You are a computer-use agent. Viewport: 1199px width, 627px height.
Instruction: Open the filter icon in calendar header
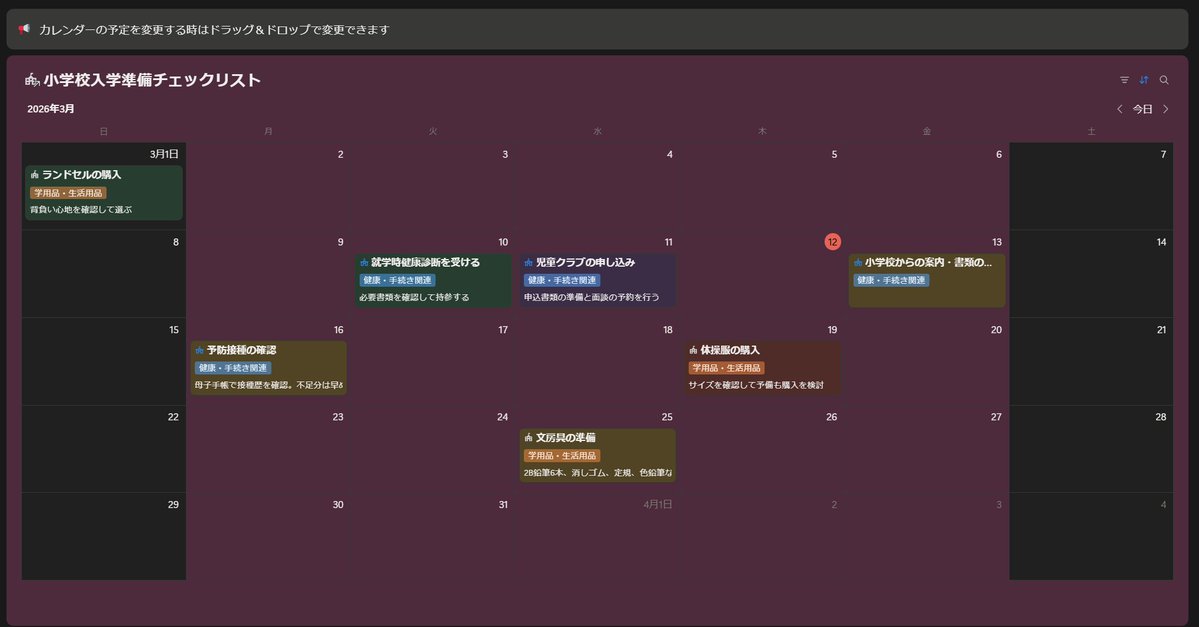(x=1124, y=80)
